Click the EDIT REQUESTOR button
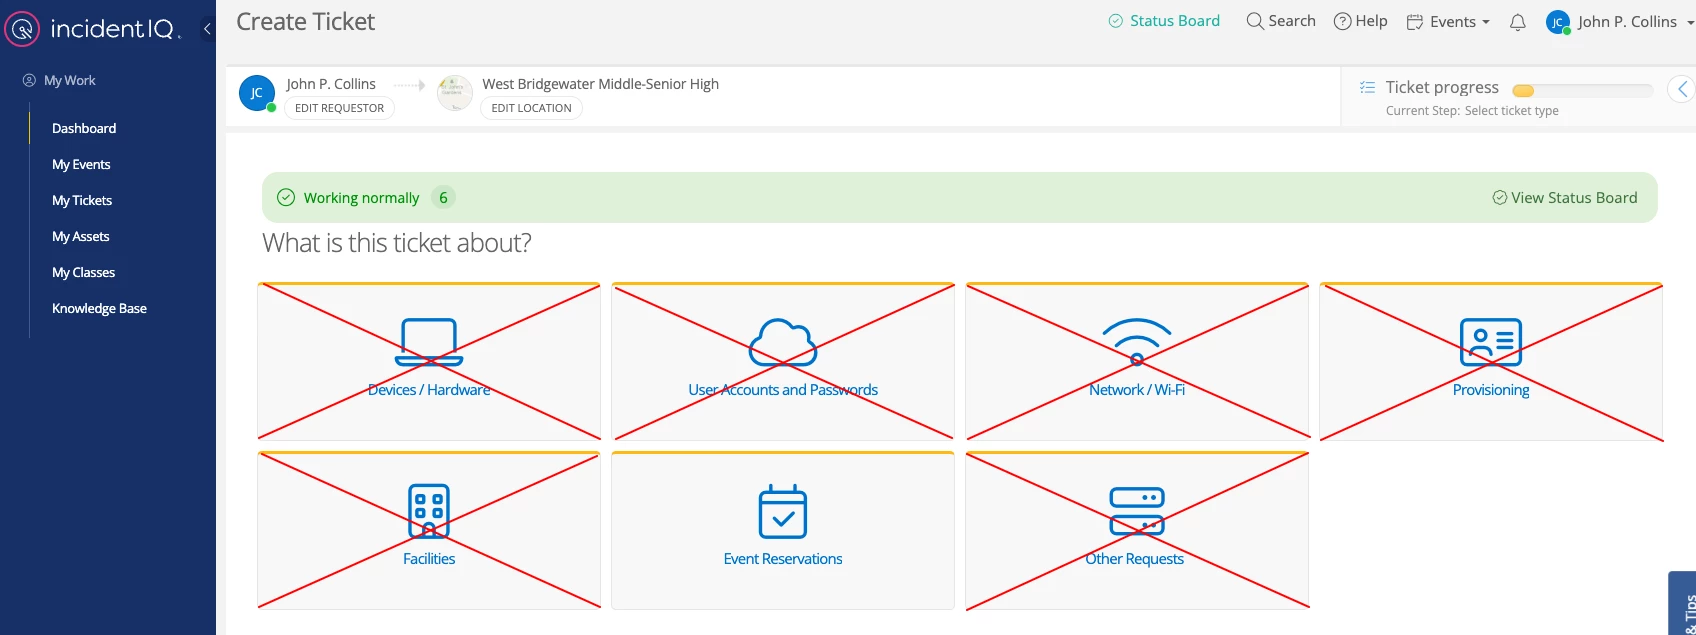The width and height of the screenshot is (1696, 635). [x=339, y=108]
